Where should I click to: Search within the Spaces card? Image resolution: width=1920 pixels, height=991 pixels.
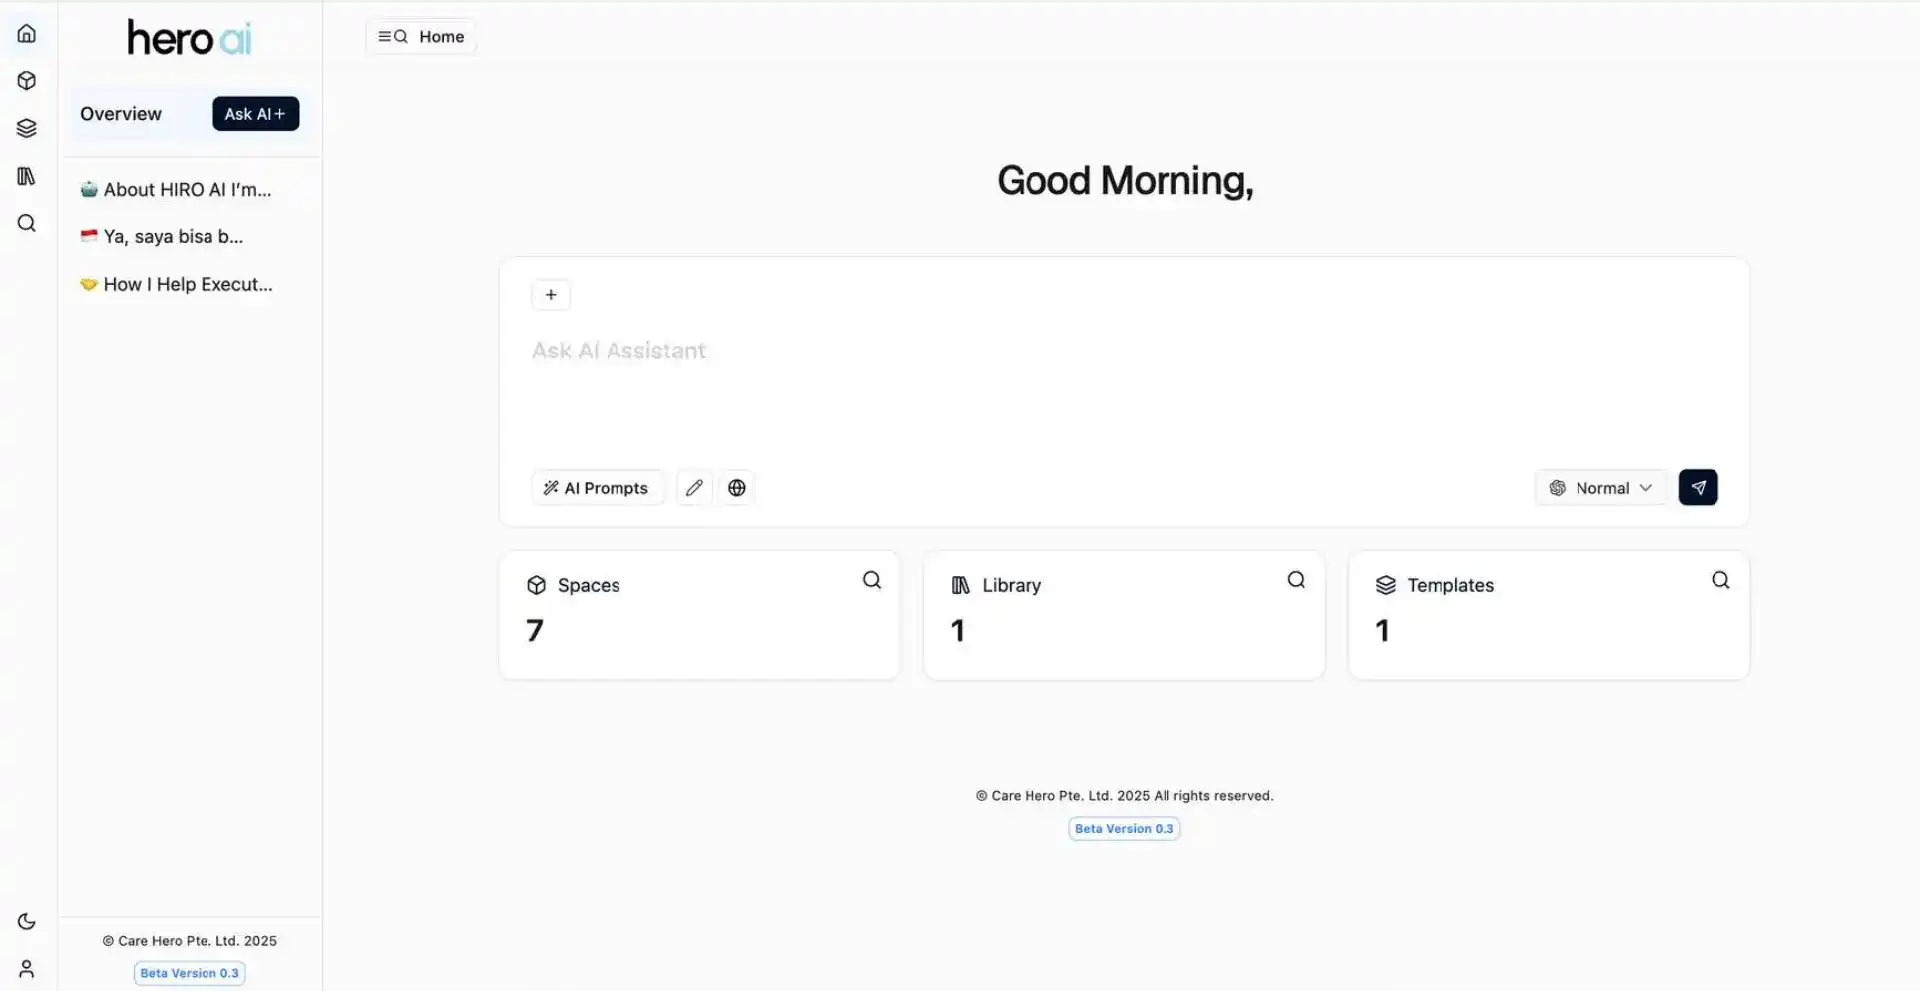tap(871, 579)
